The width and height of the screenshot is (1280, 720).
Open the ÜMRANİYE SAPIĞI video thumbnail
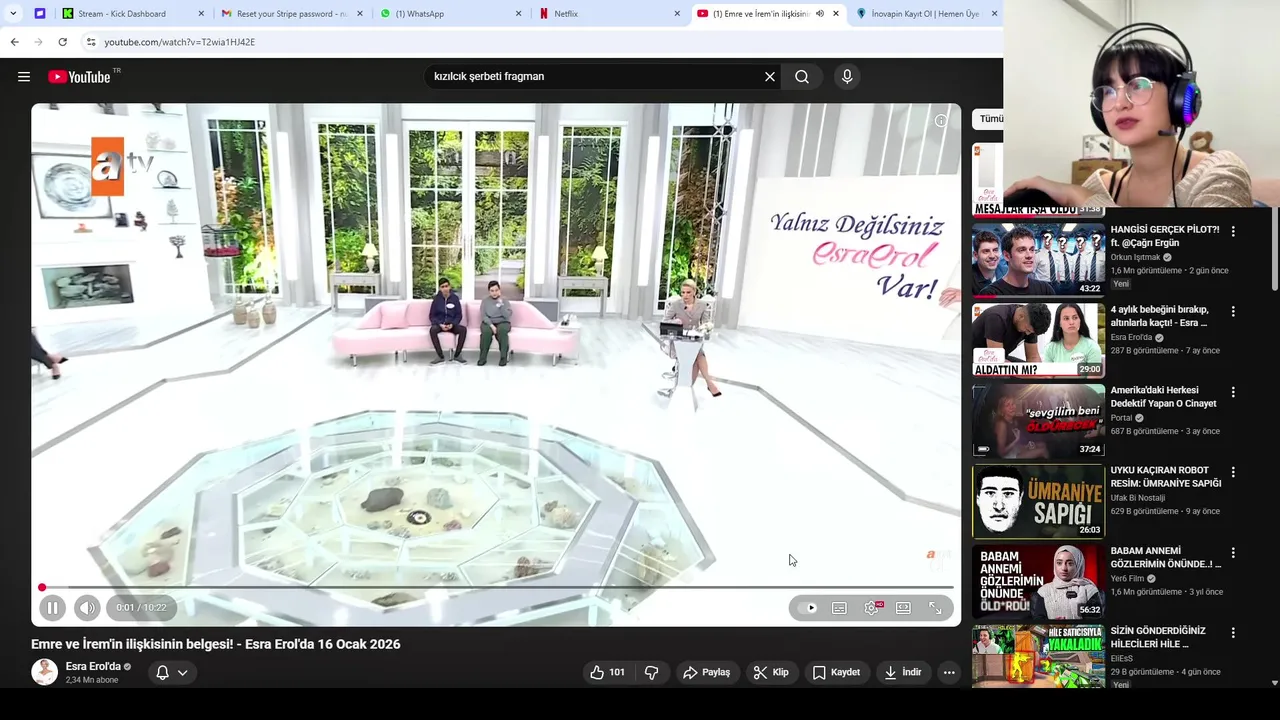coord(1038,501)
